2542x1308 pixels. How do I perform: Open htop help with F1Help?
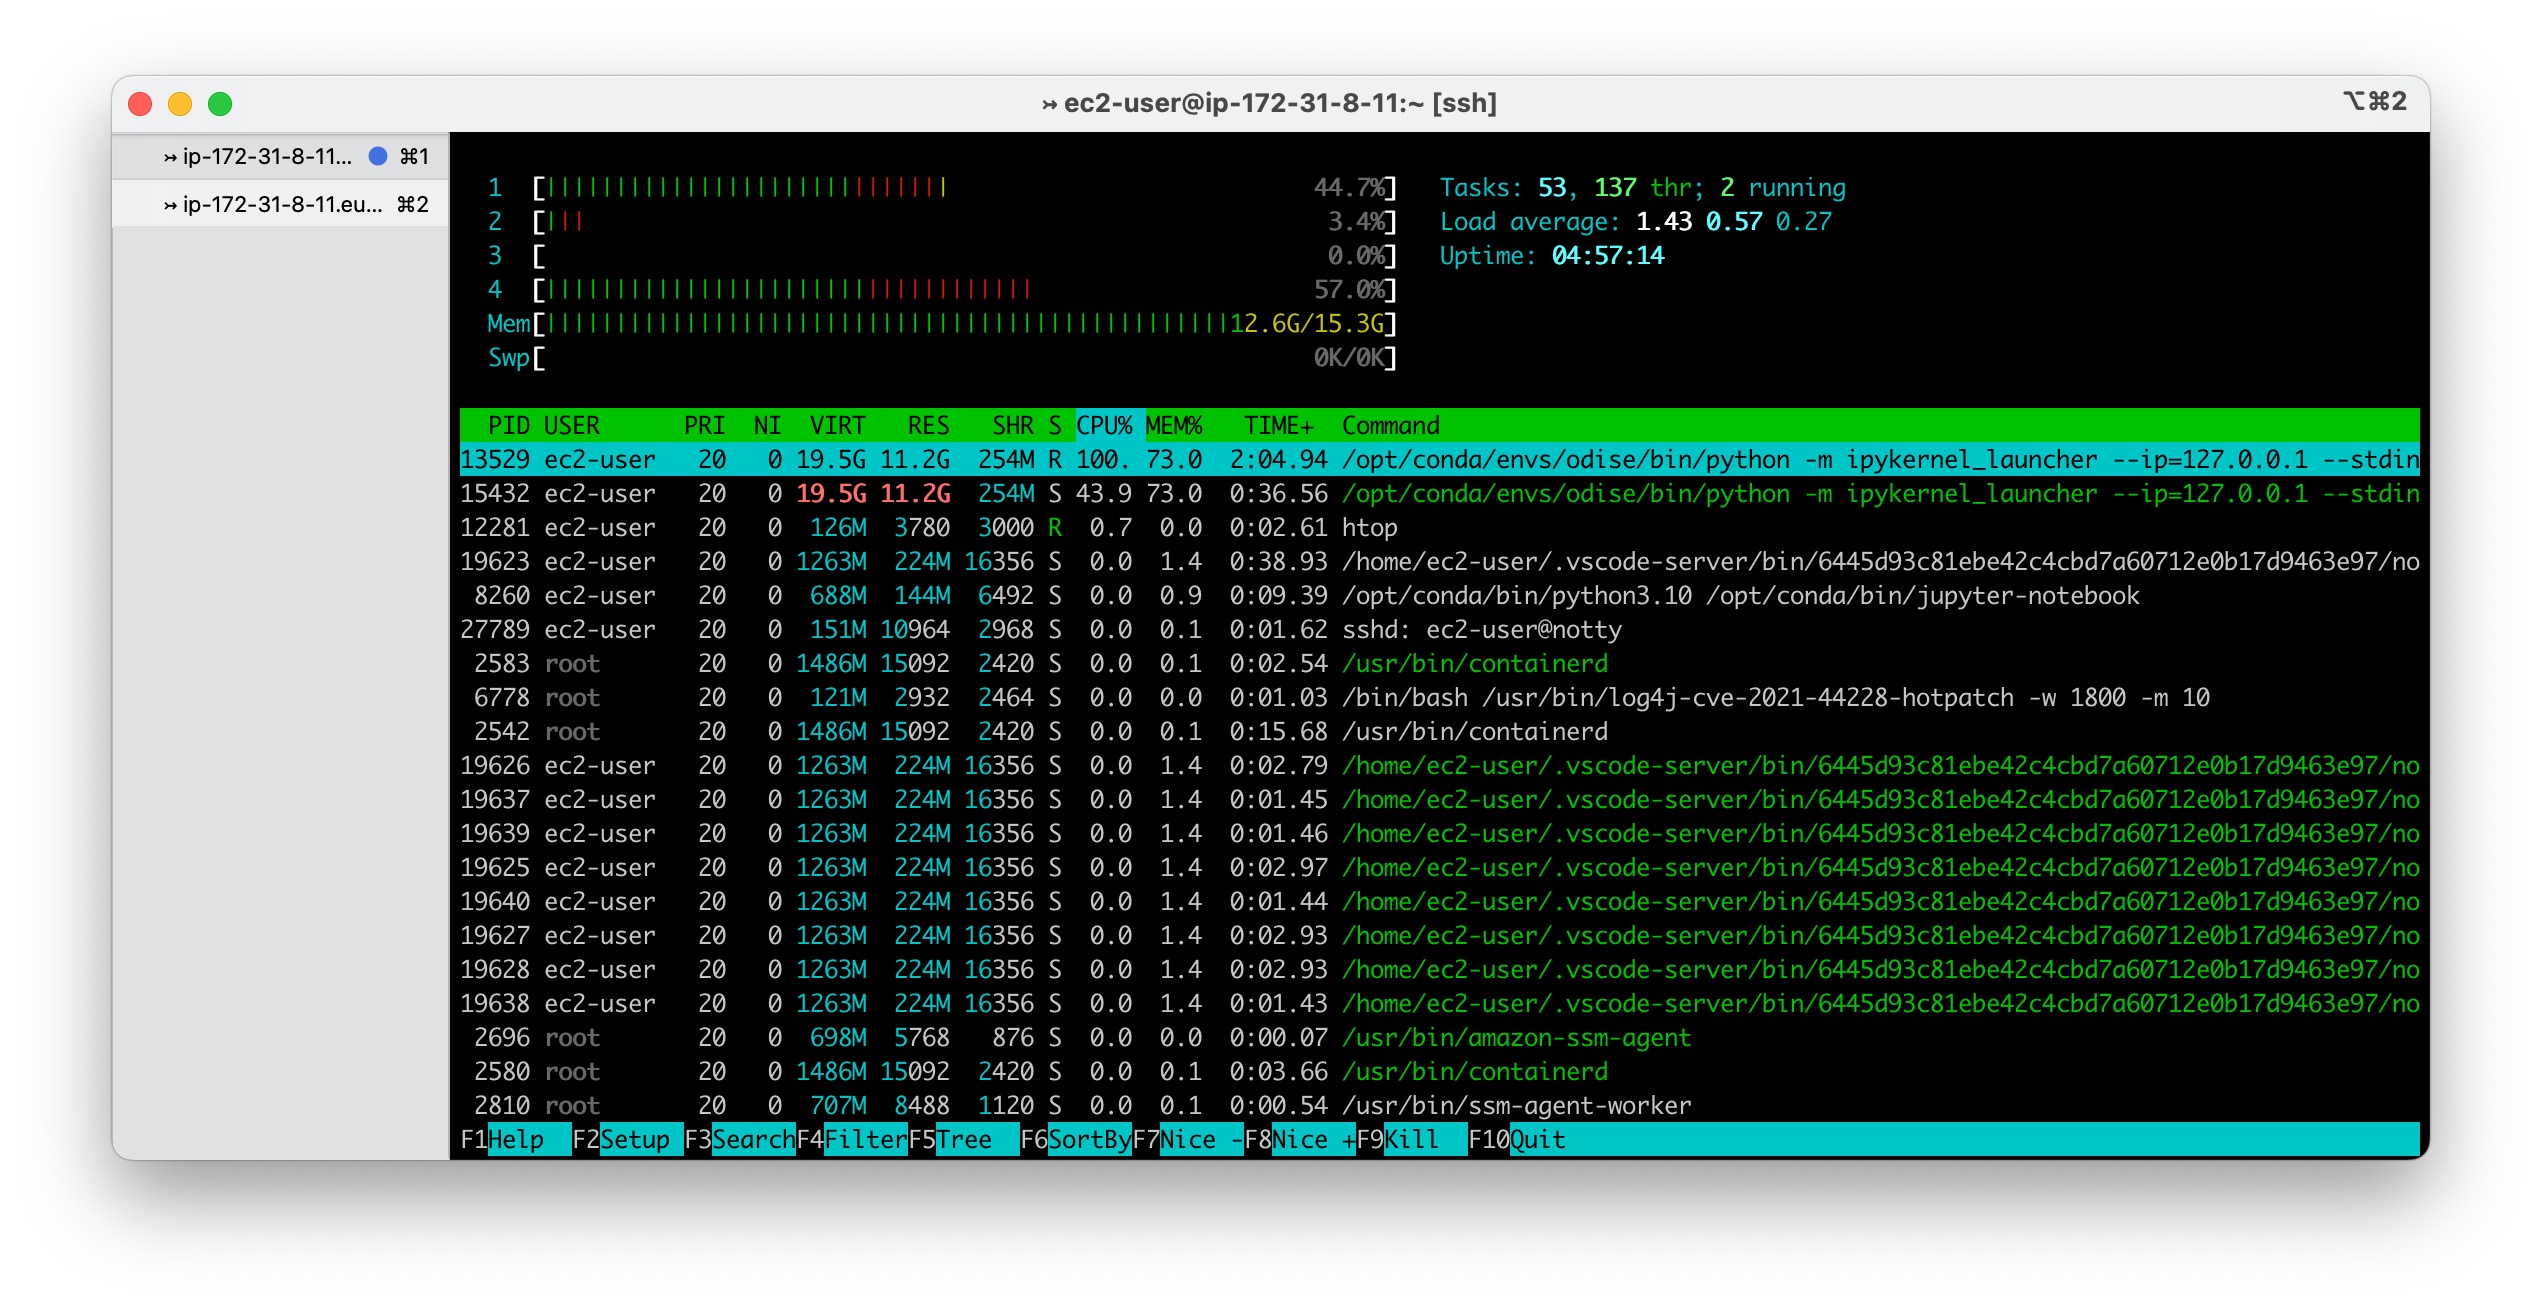(510, 1139)
